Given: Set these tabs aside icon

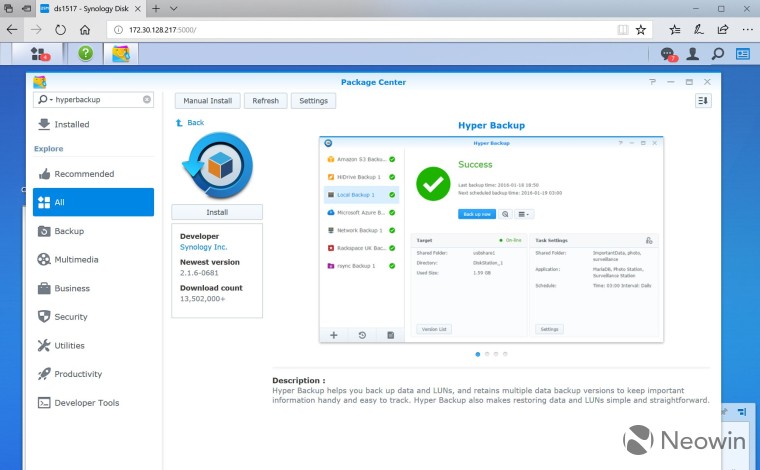Looking at the screenshot, I should click(x=27, y=9).
